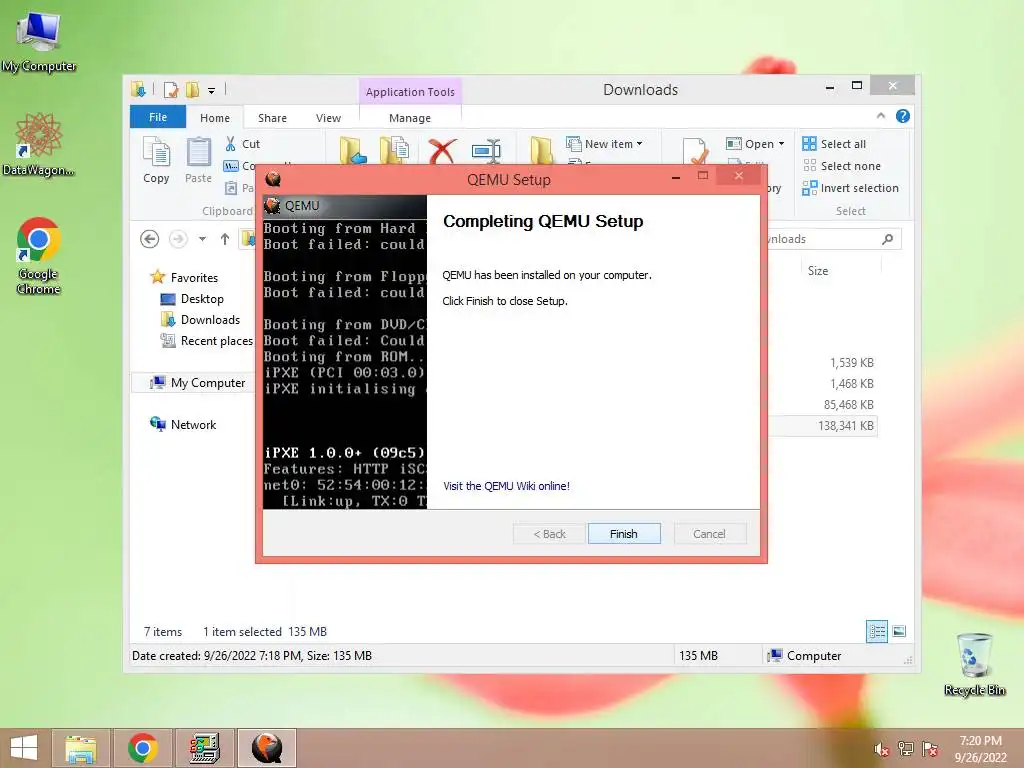Select Recent places in navigation pane
Viewport: 1024px width, 768px height.
click(206, 340)
